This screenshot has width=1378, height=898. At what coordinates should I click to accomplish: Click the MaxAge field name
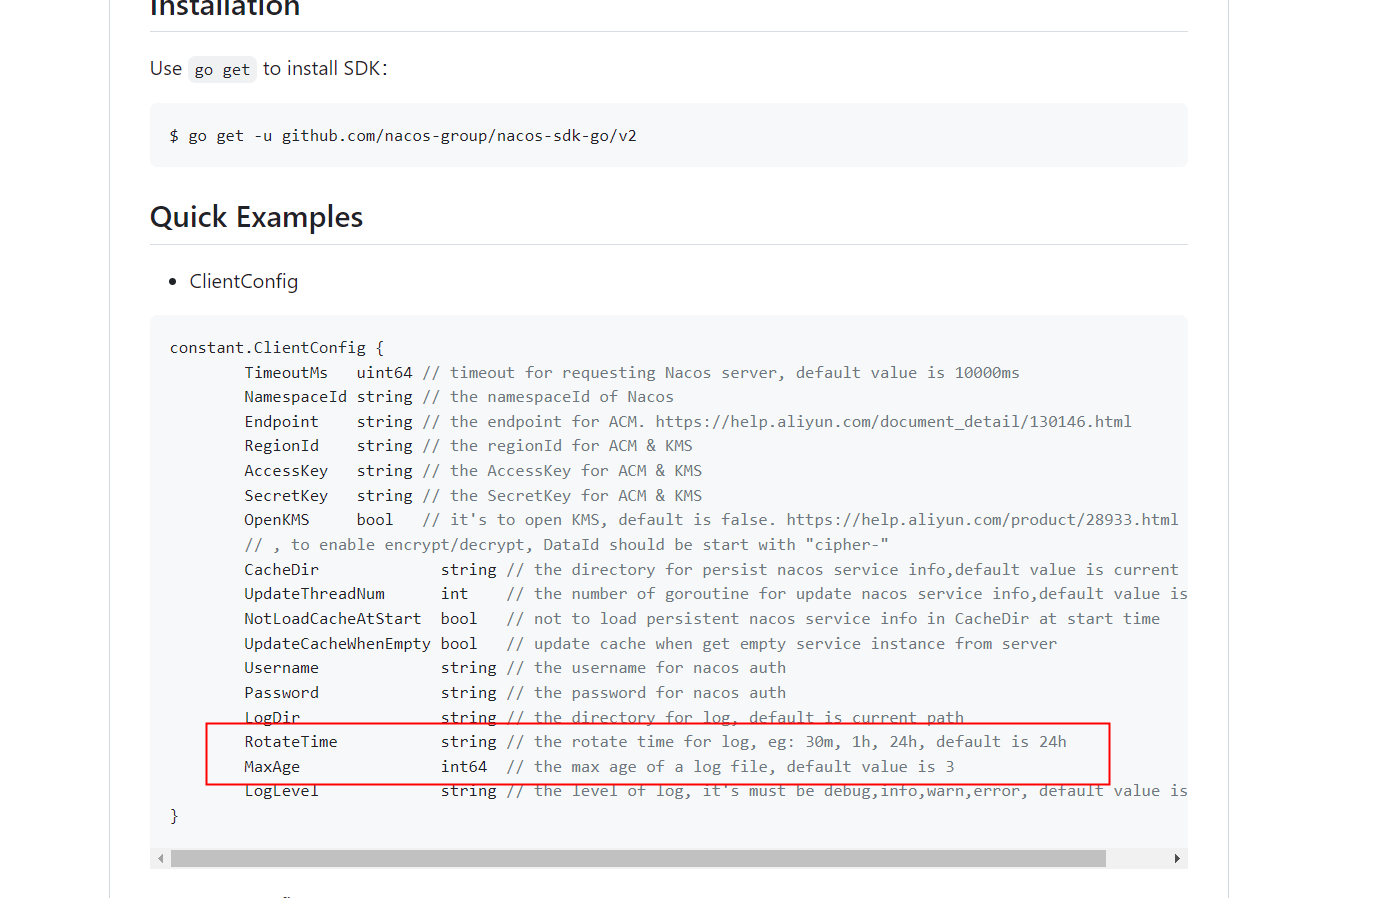pyautogui.click(x=272, y=767)
